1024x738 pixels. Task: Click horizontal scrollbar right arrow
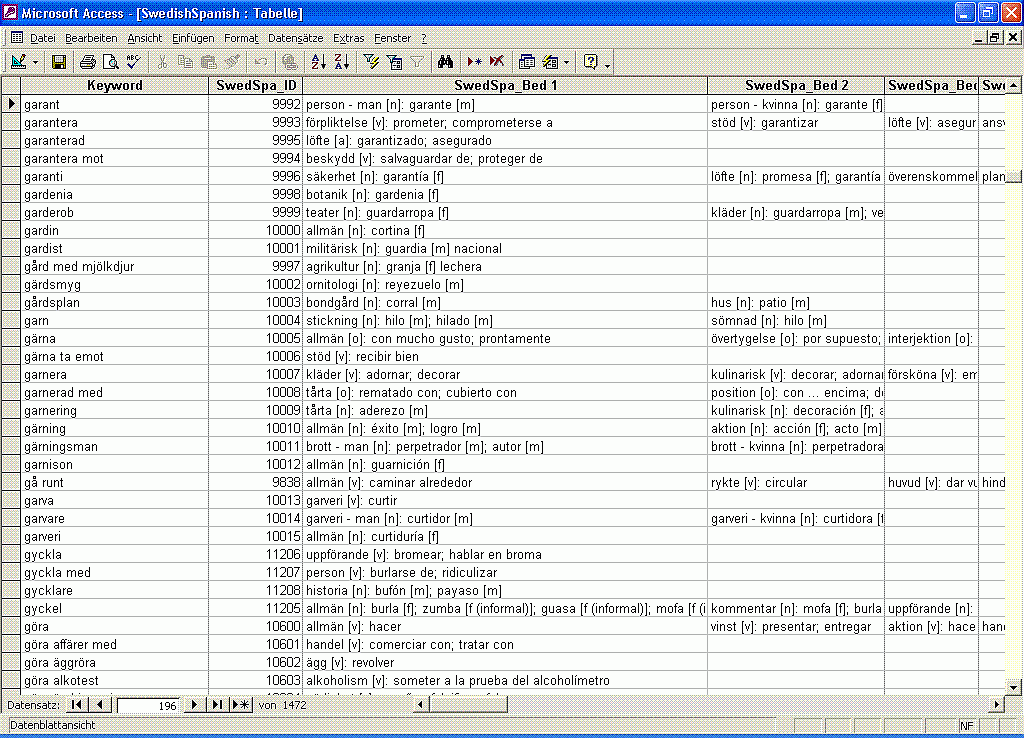click(x=997, y=705)
